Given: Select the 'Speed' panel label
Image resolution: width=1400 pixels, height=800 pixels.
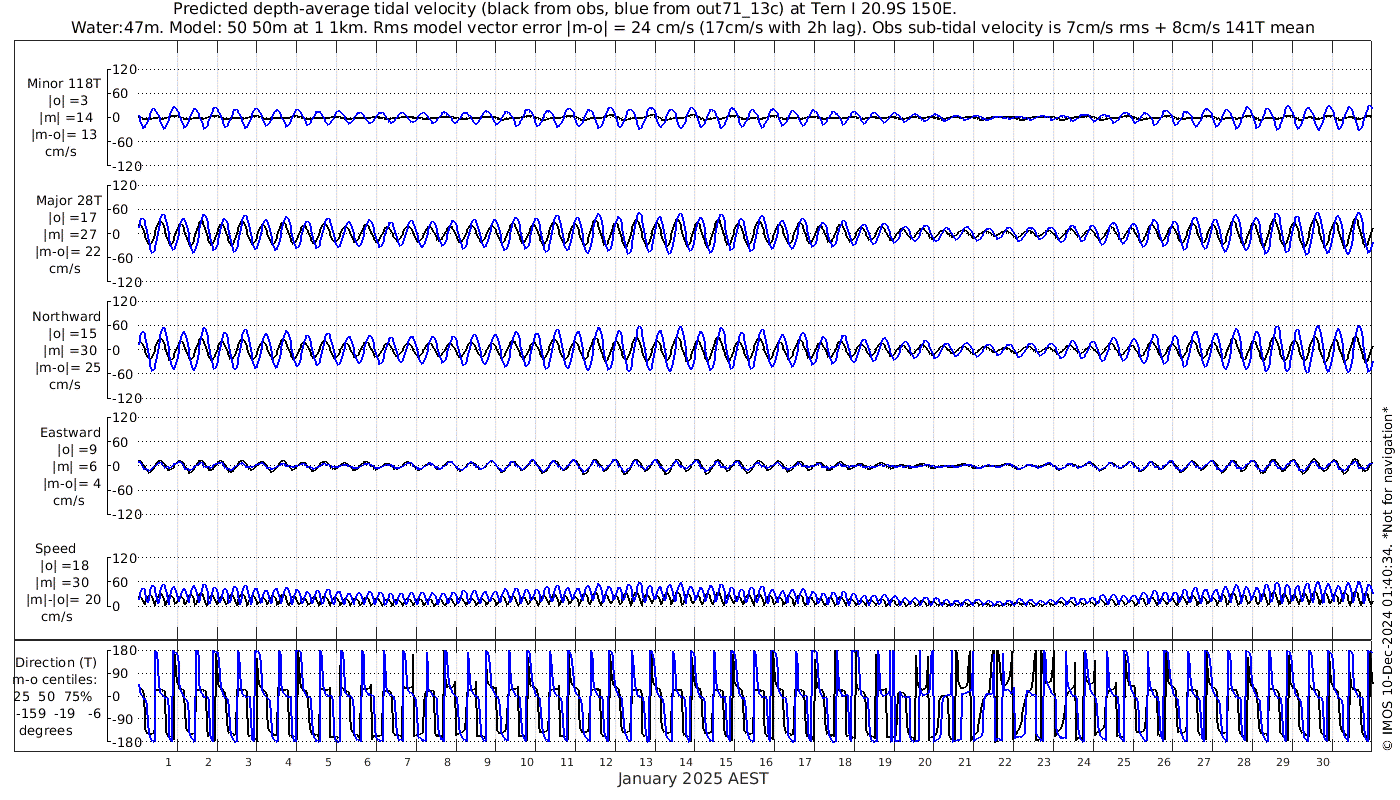Looking at the screenshot, I should point(55,549).
